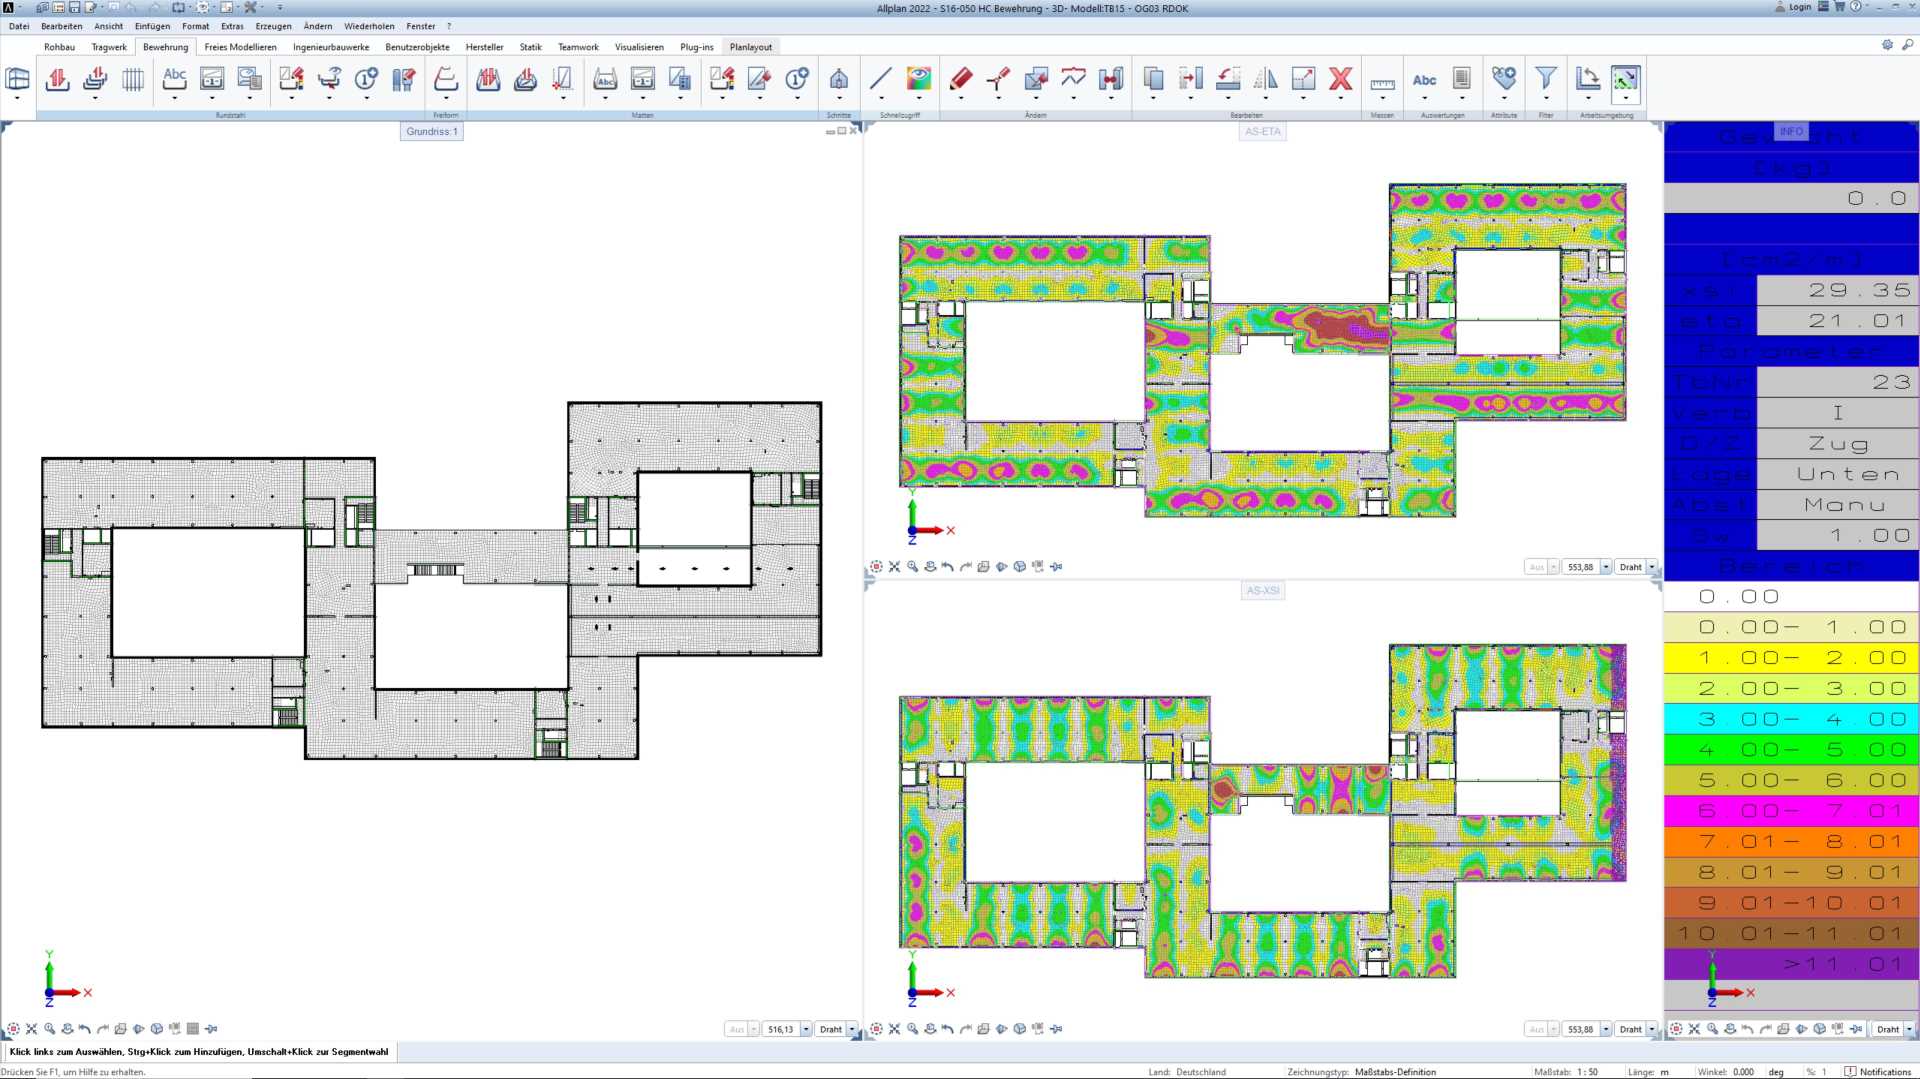The image size is (1920, 1079).
Task: Click the Abc label tool in Auswertungen
Action: [1424, 80]
